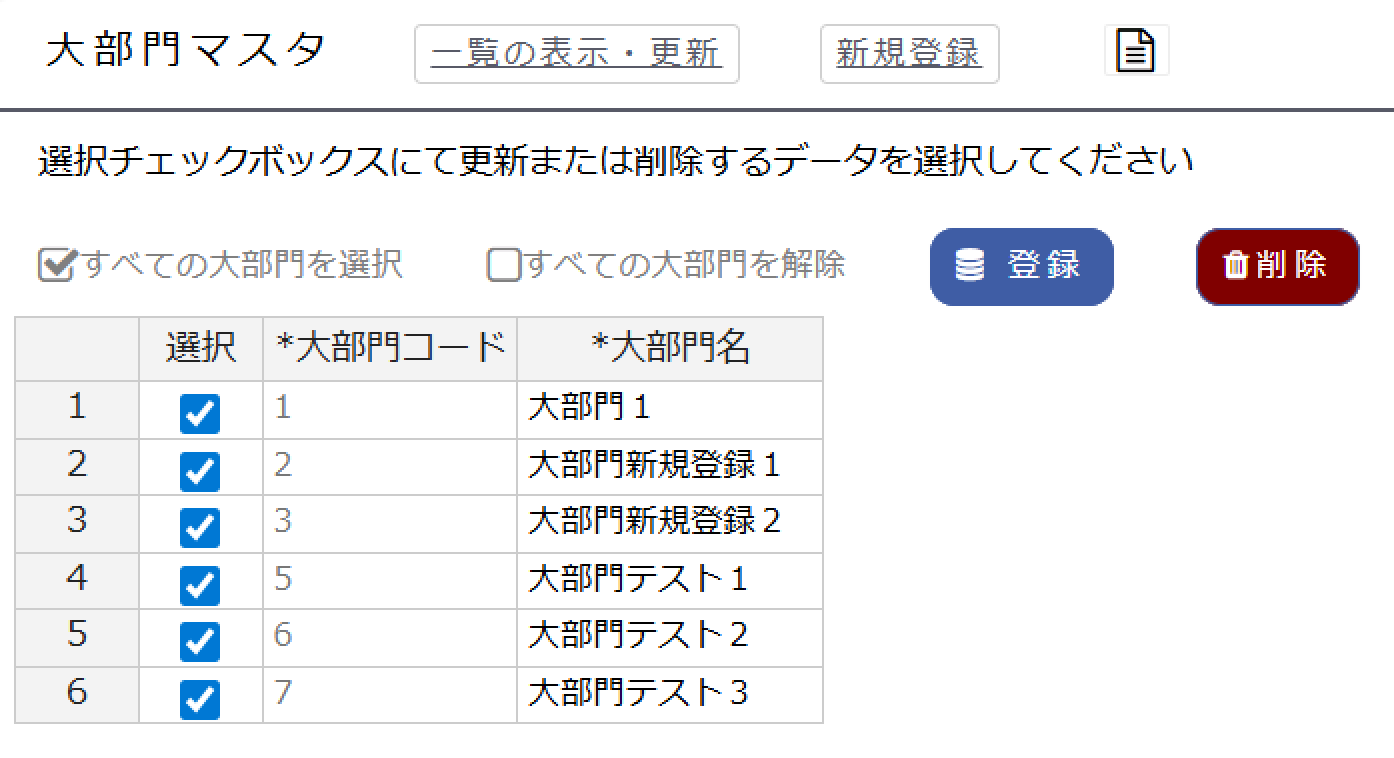
Task: Click the 大部門コード cell showing 3
Action: (x=386, y=523)
